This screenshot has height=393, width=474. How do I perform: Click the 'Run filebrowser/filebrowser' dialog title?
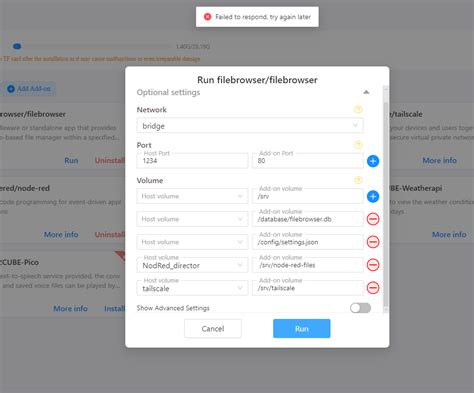pos(257,80)
